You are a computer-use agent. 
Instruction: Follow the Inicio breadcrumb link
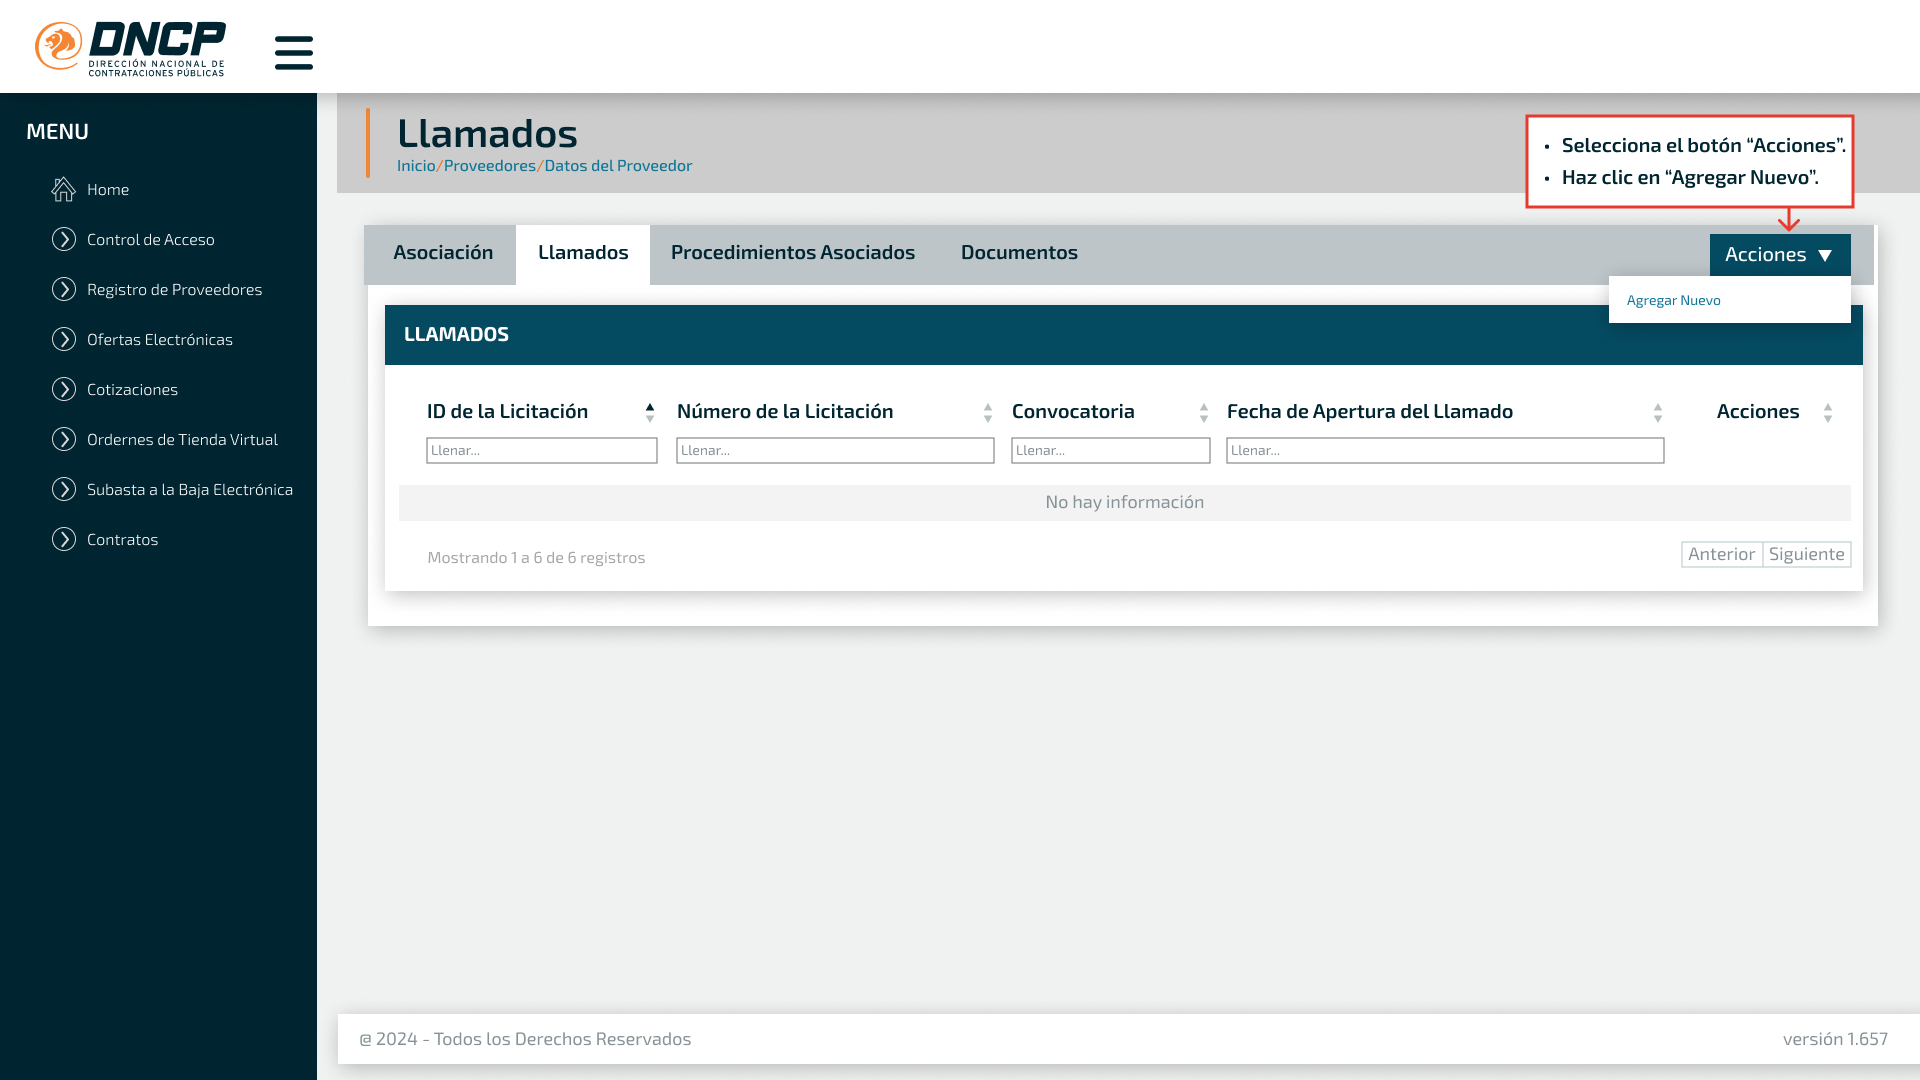pyautogui.click(x=416, y=166)
